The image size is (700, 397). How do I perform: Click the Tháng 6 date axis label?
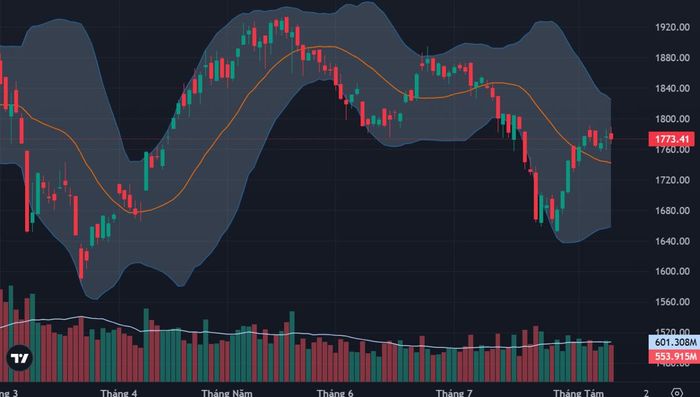click(335, 393)
